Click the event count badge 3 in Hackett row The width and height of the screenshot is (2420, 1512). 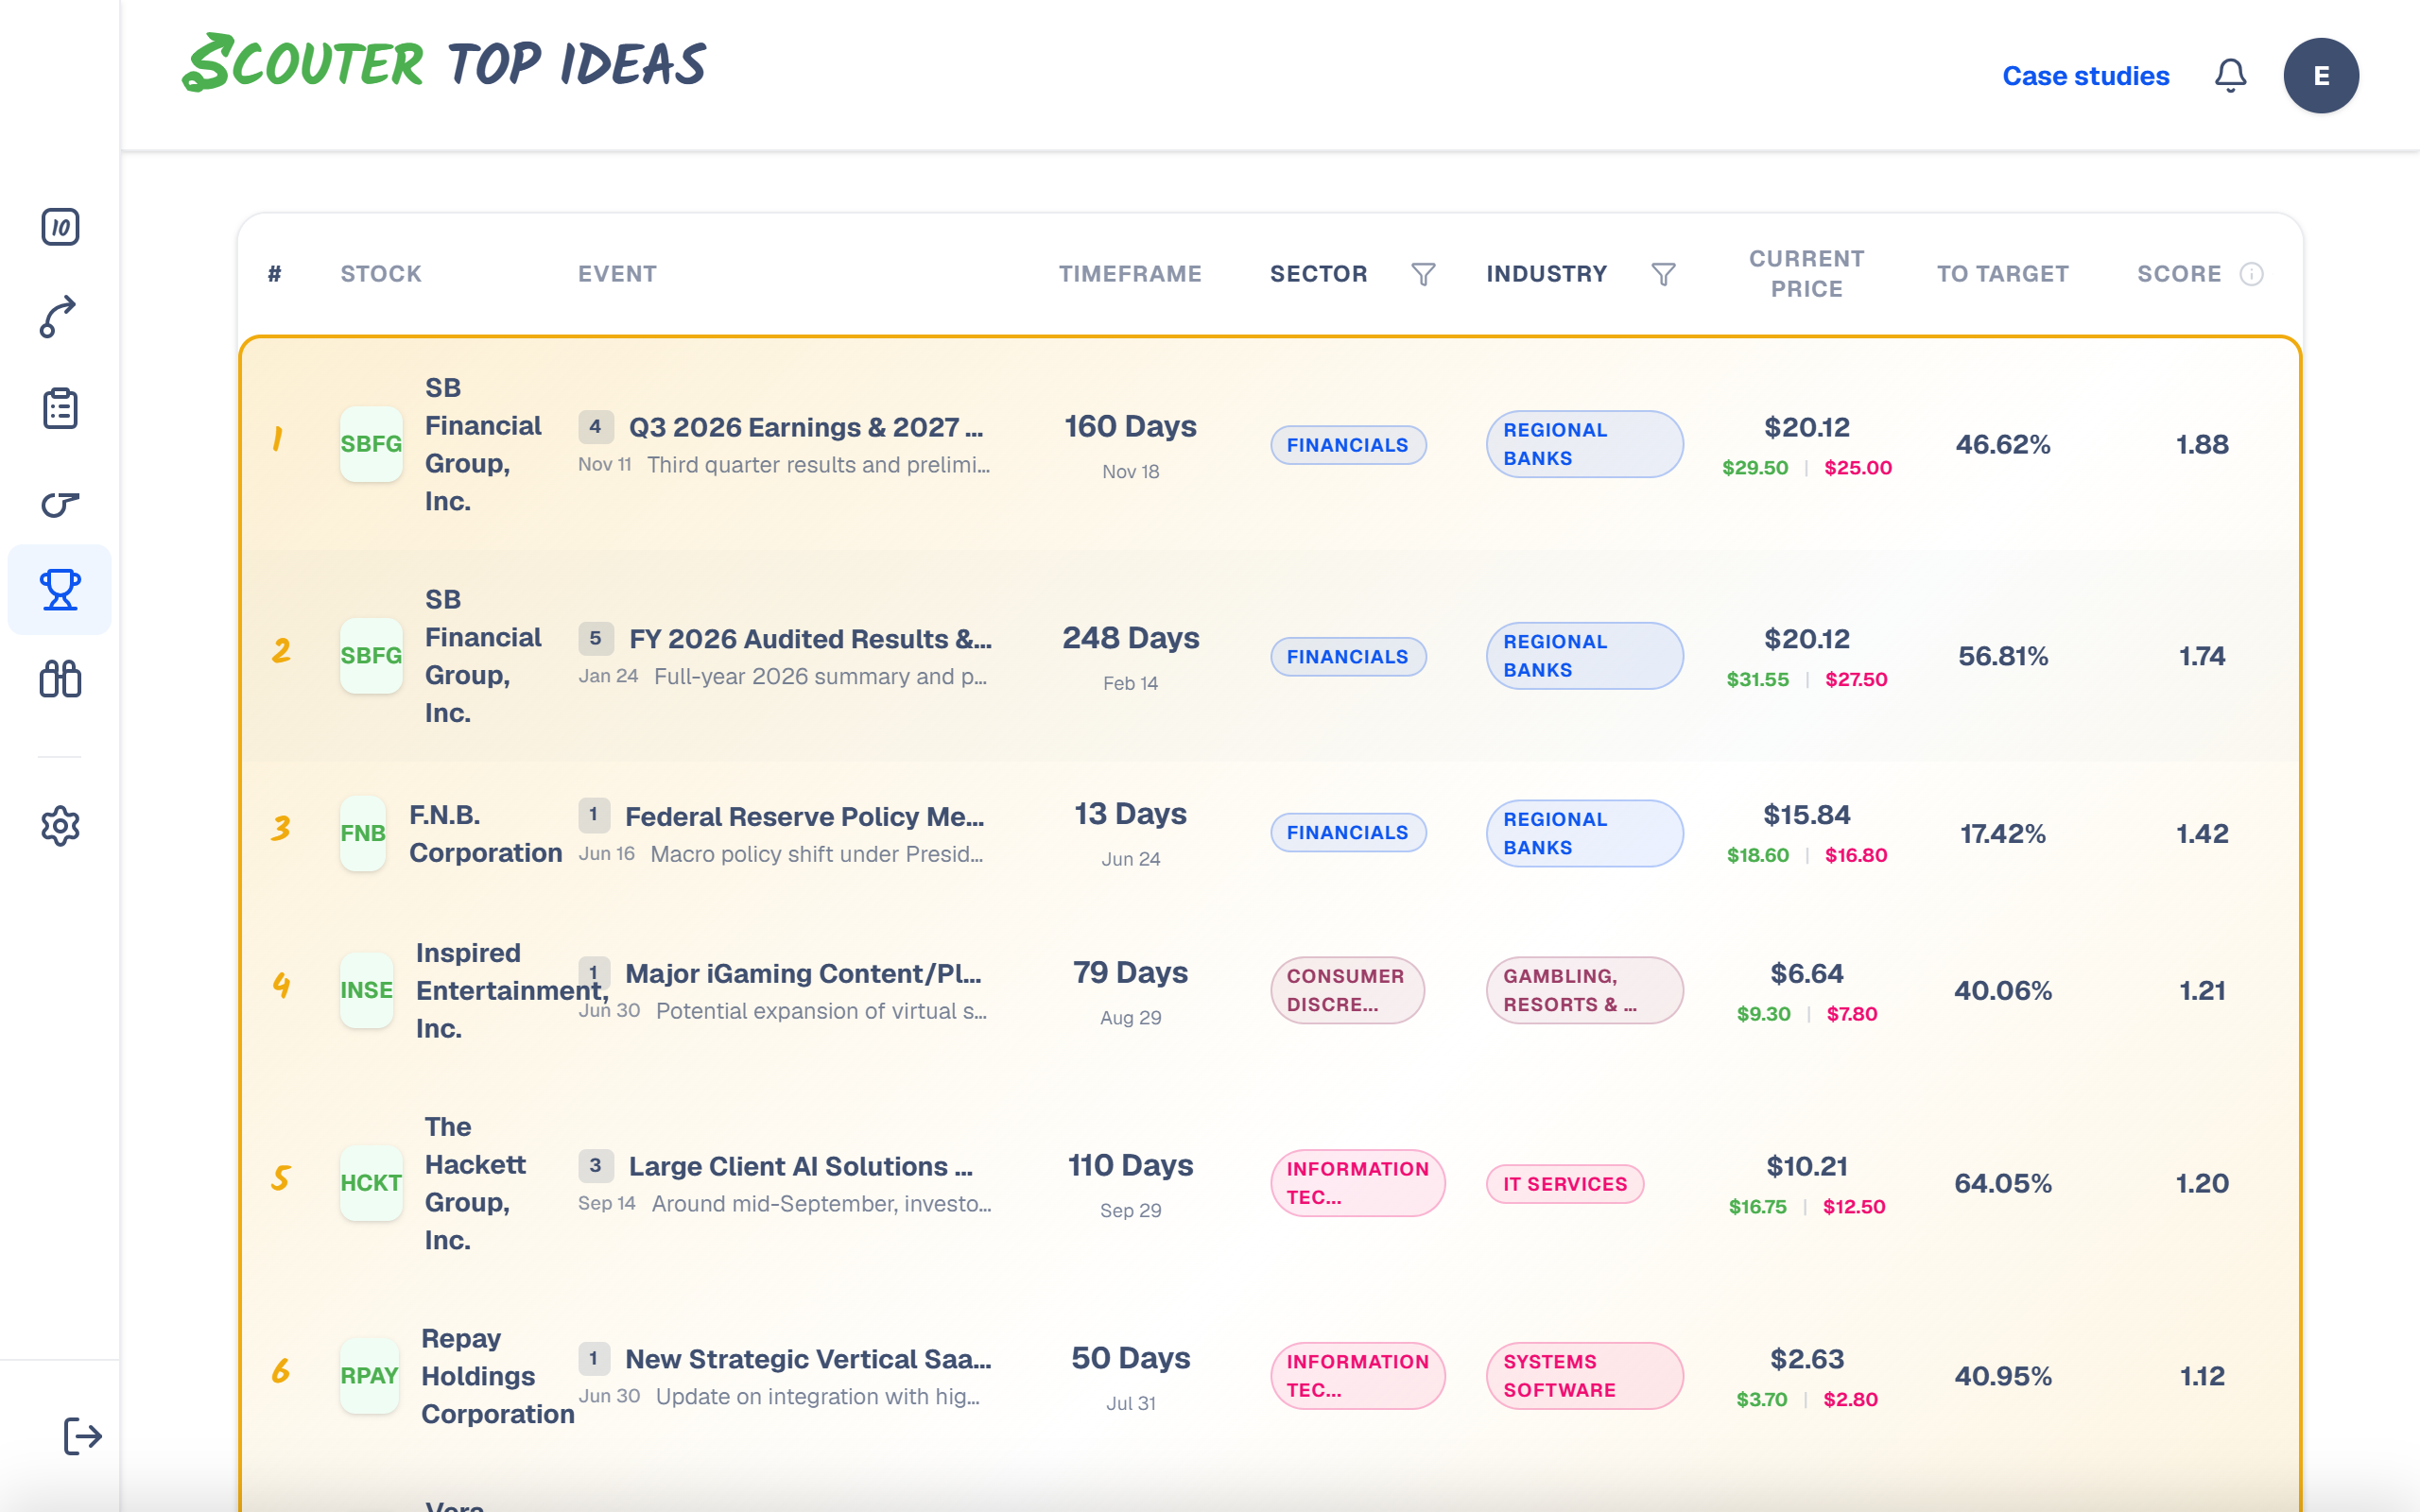coord(595,1165)
